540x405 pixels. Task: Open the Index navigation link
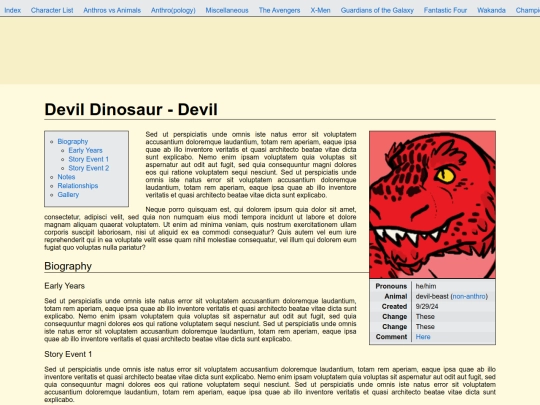point(12,10)
